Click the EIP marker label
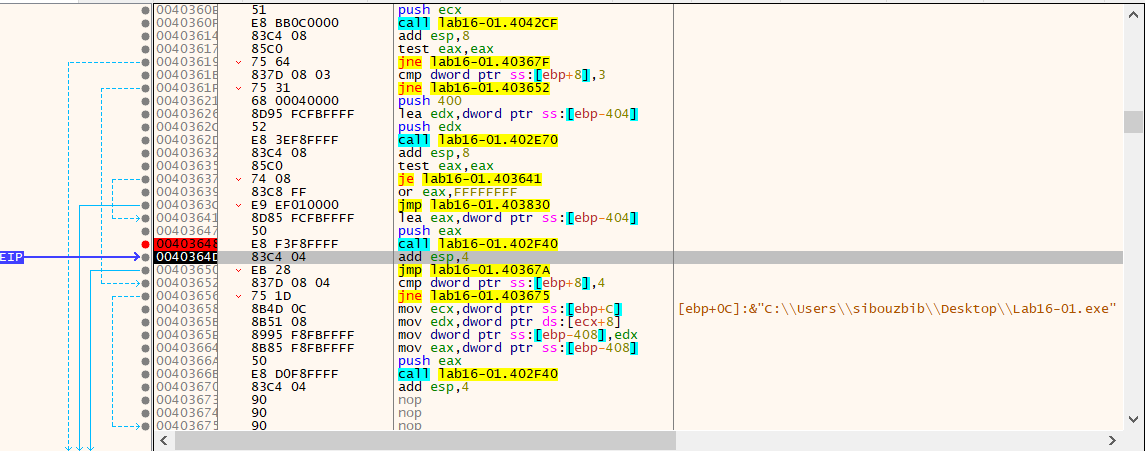Screen dimensions: 1145x451 pos(11,257)
